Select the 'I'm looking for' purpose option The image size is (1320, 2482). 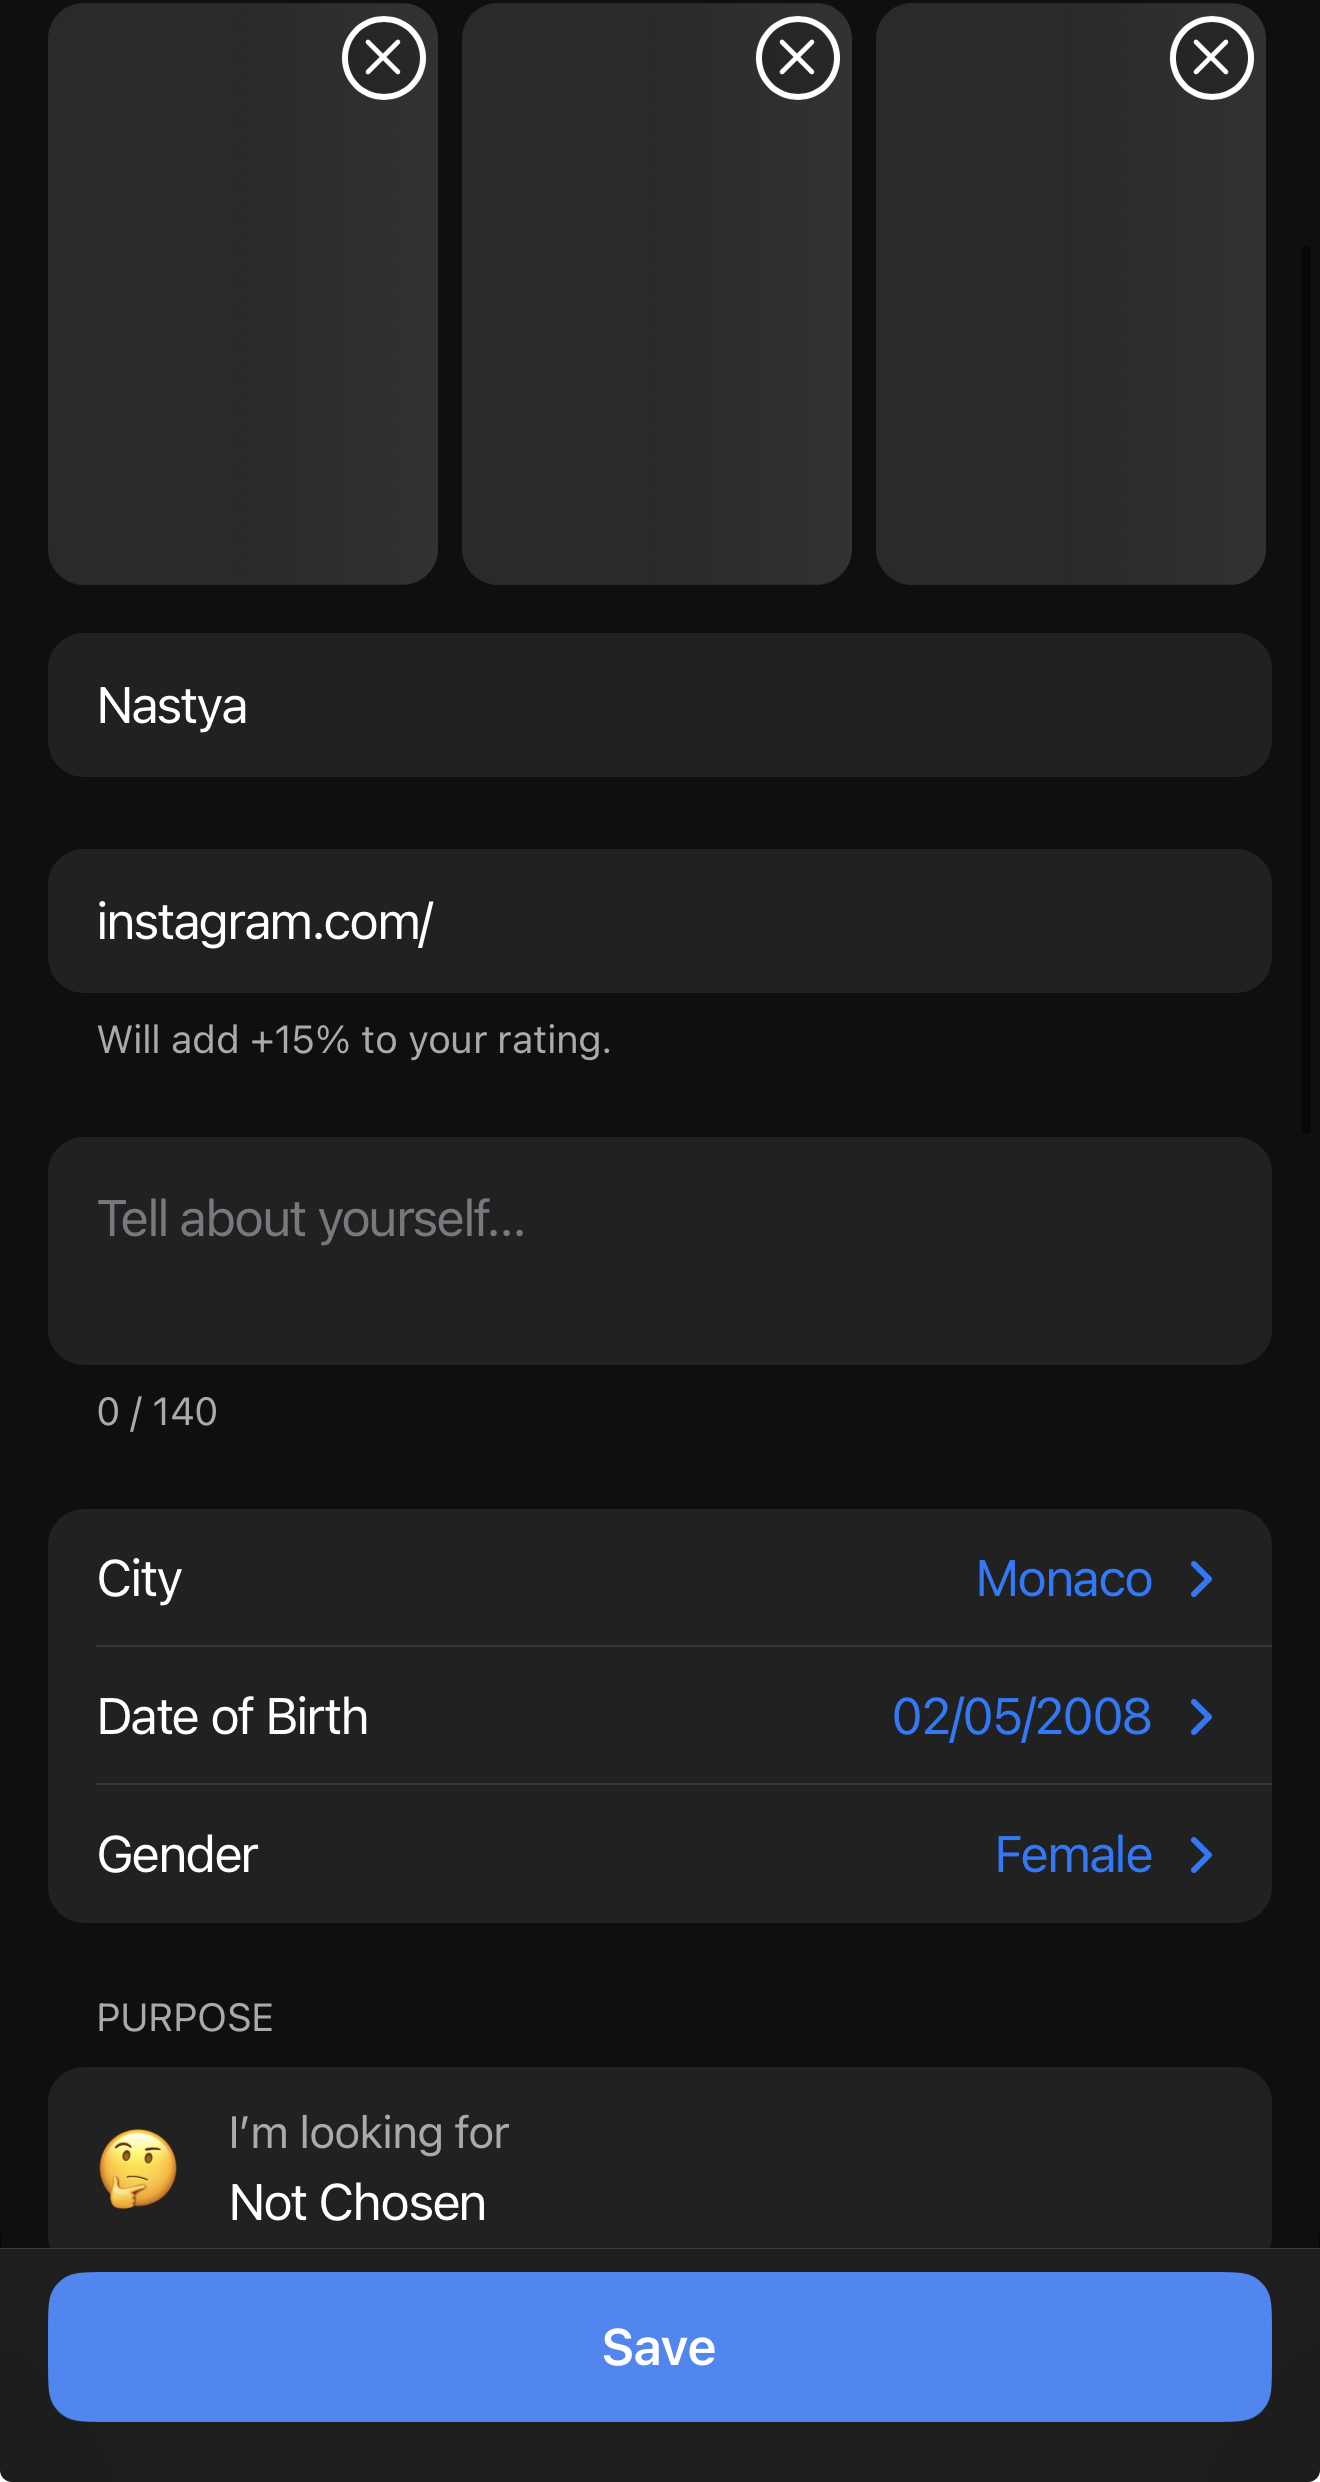pos(660,2170)
